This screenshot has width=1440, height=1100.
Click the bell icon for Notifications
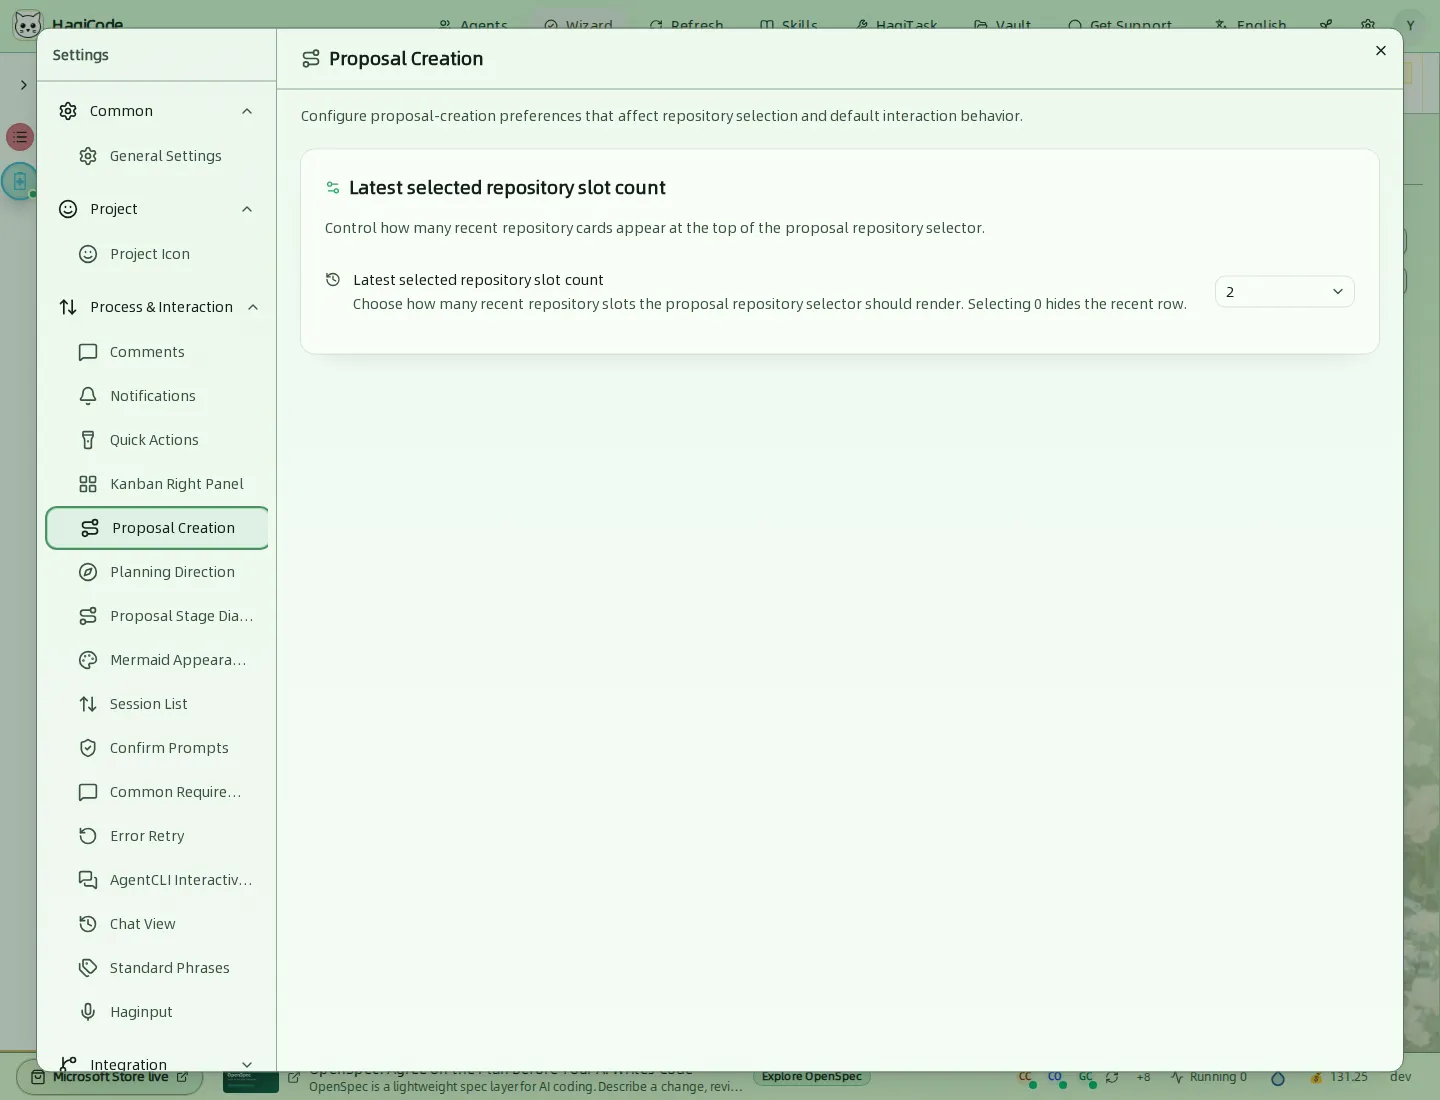click(x=88, y=396)
